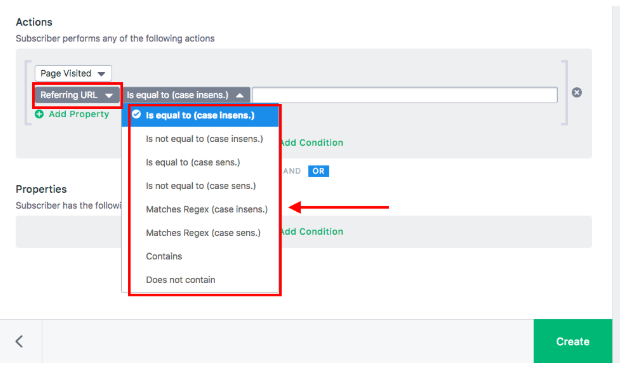
Task: Choose 'Is not equal to (case insens.)'
Action: pyautogui.click(x=204, y=139)
